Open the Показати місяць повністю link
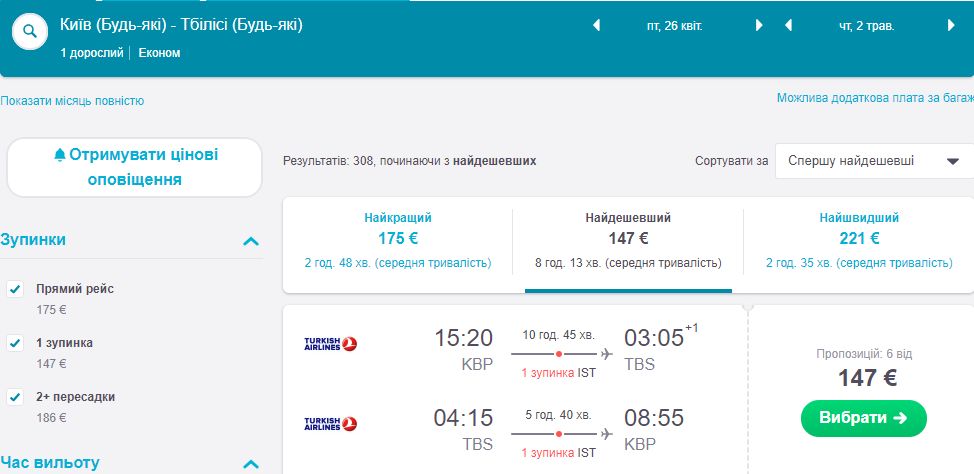974x474 pixels. point(73,101)
